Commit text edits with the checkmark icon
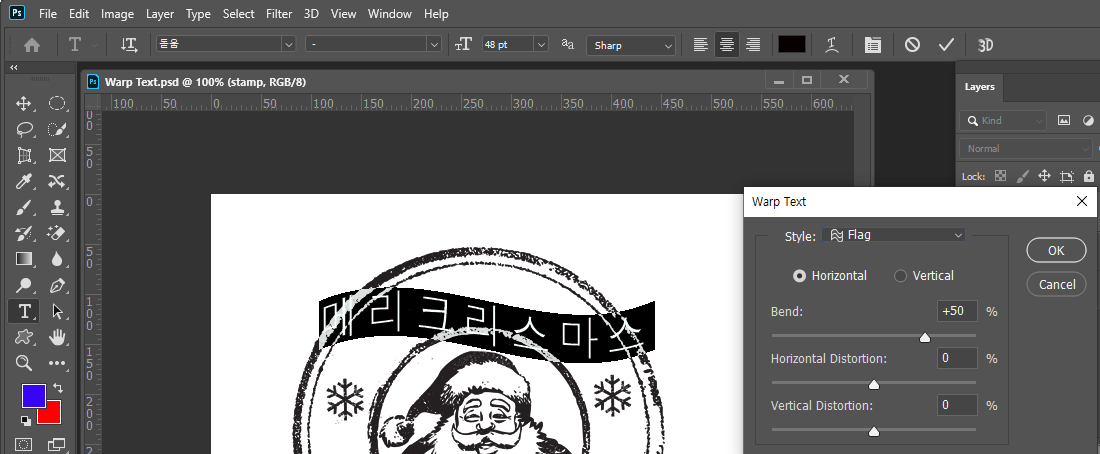1100x454 pixels. 946,45
